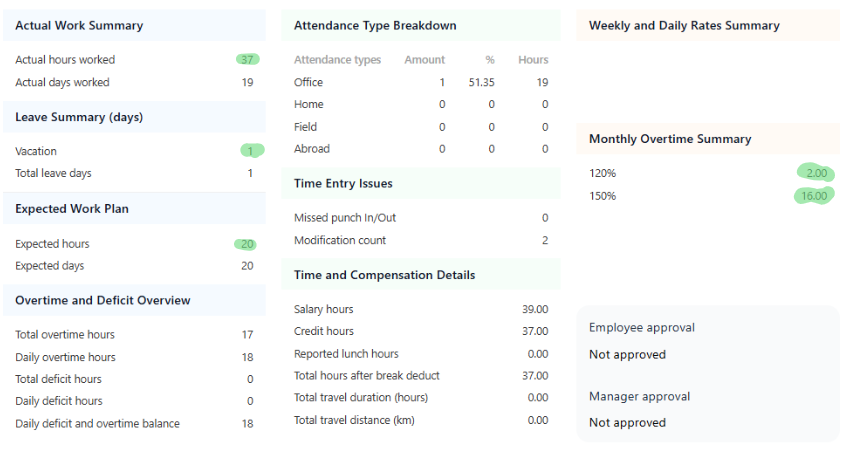Select the highlighted Expected hours value 20
The width and height of the screenshot is (850, 454).
click(246, 244)
